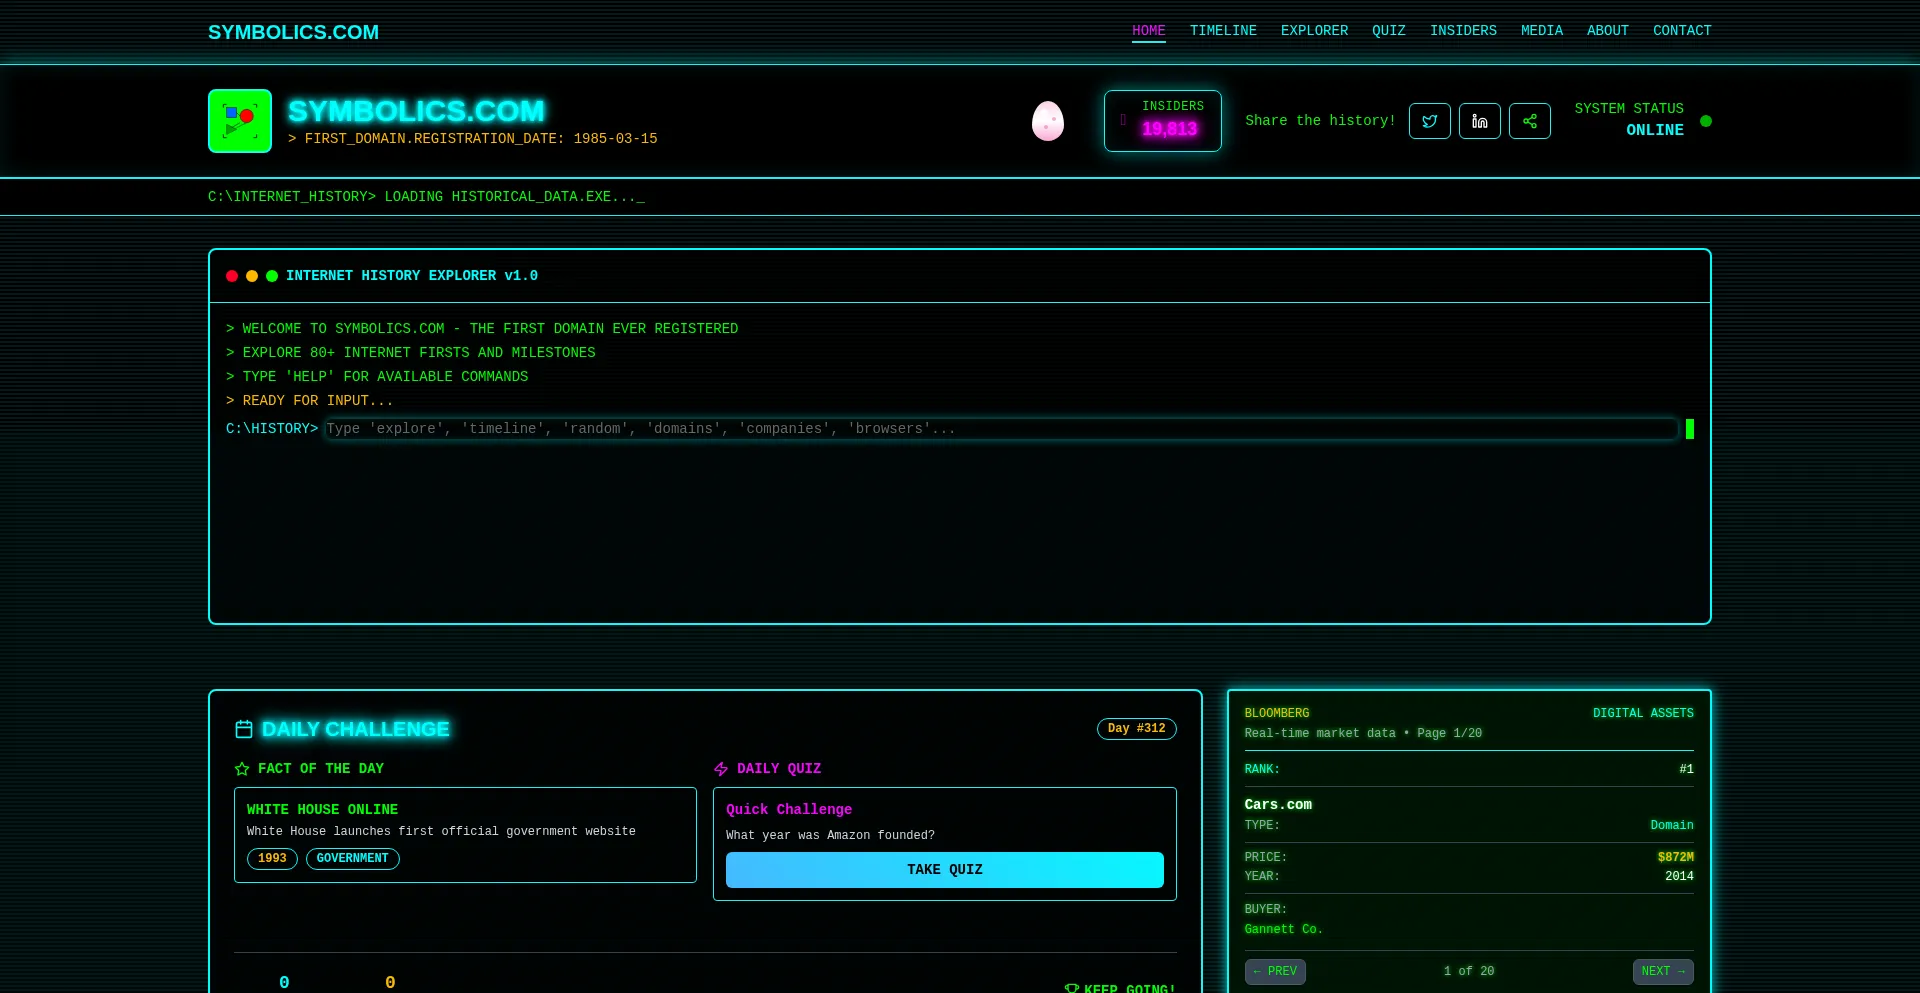Select the Government category tag
This screenshot has width=1920, height=993.
click(x=352, y=859)
